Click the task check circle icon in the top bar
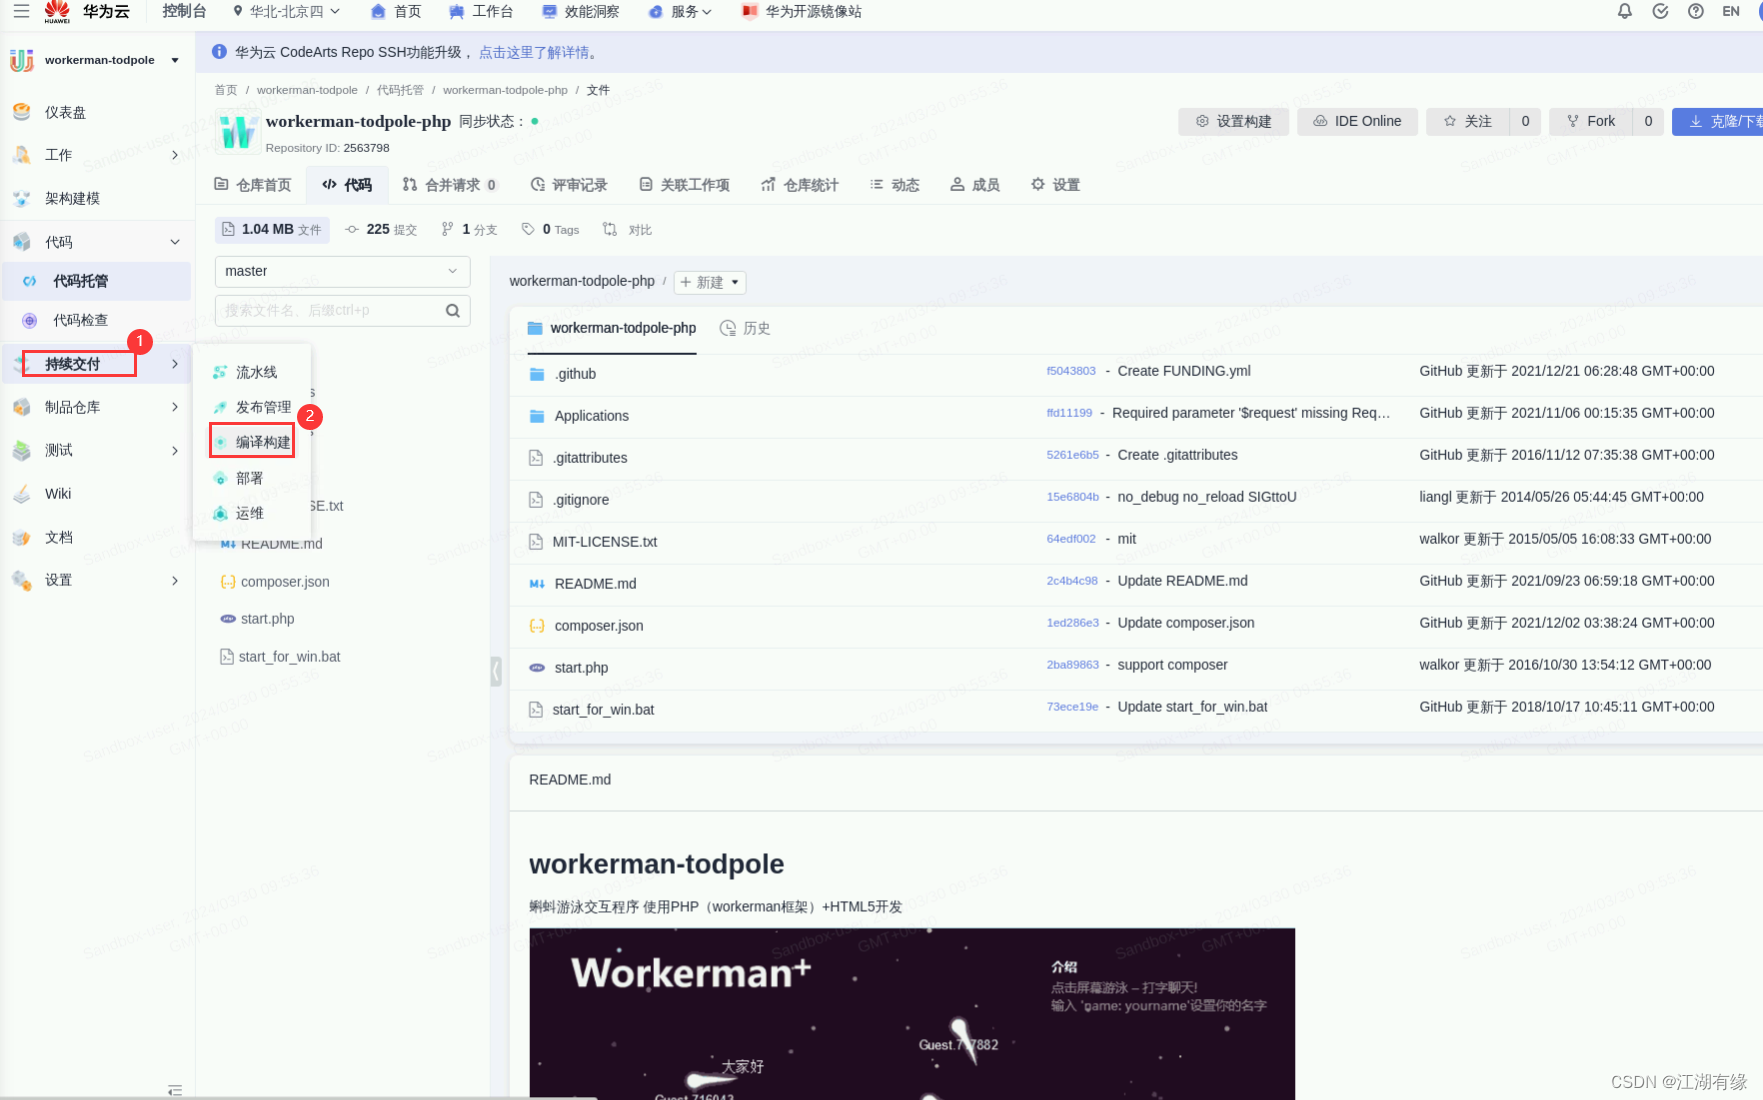 (x=1661, y=11)
